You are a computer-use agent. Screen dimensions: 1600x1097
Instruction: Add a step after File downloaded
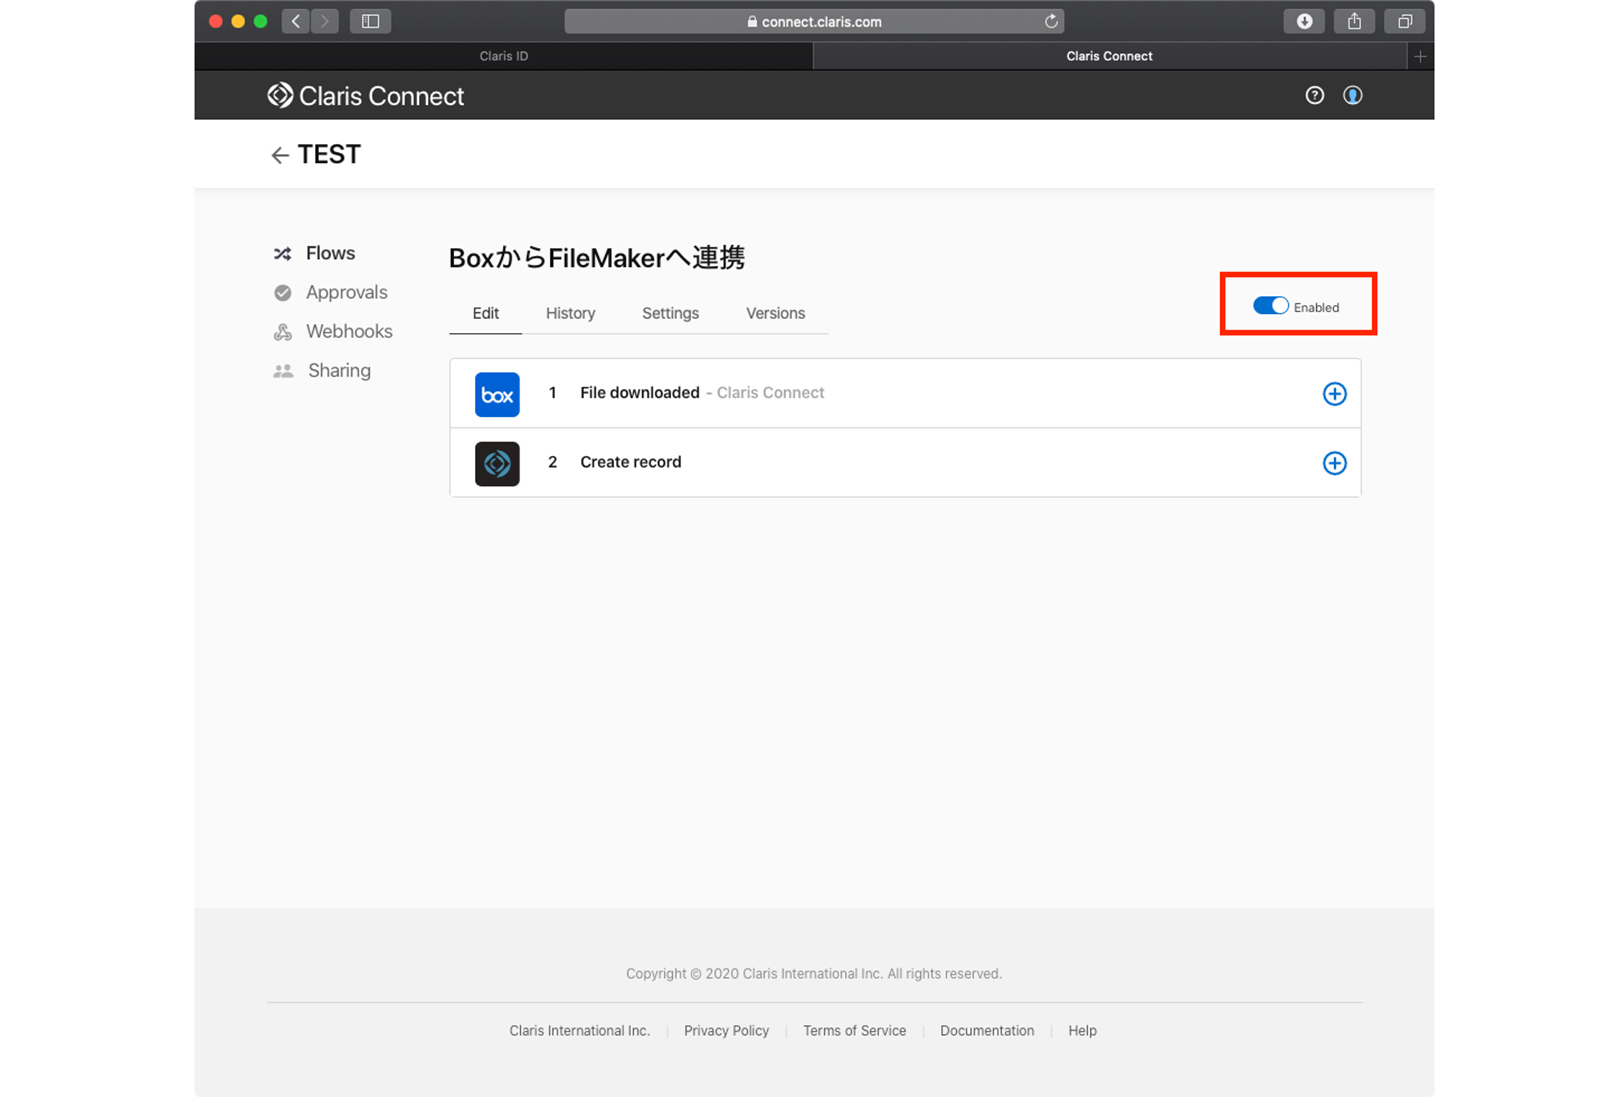tap(1334, 394)
